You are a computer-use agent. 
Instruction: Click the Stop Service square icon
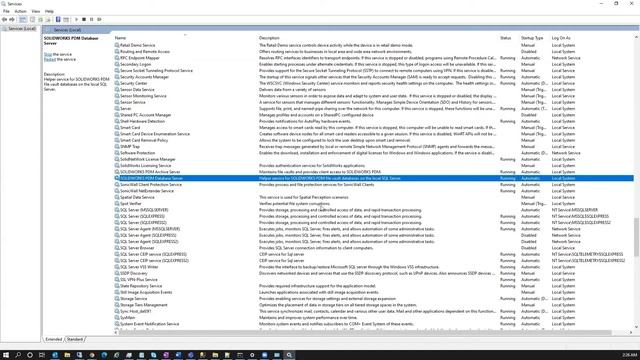tap(84, 20)
